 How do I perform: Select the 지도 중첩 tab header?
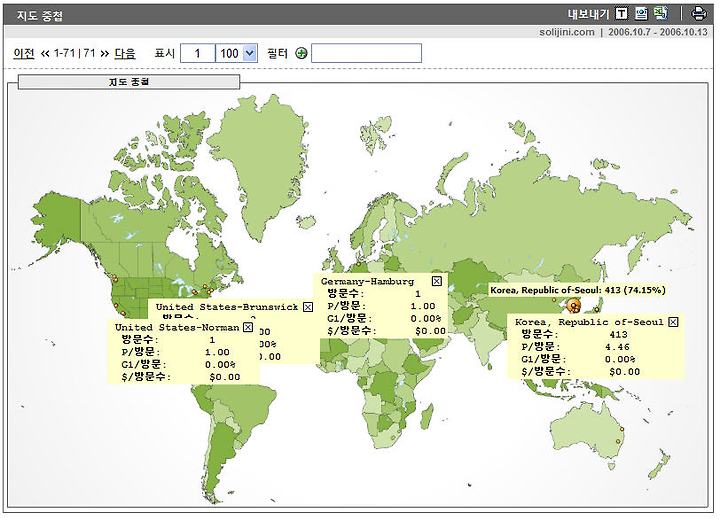tap(129, 82)
